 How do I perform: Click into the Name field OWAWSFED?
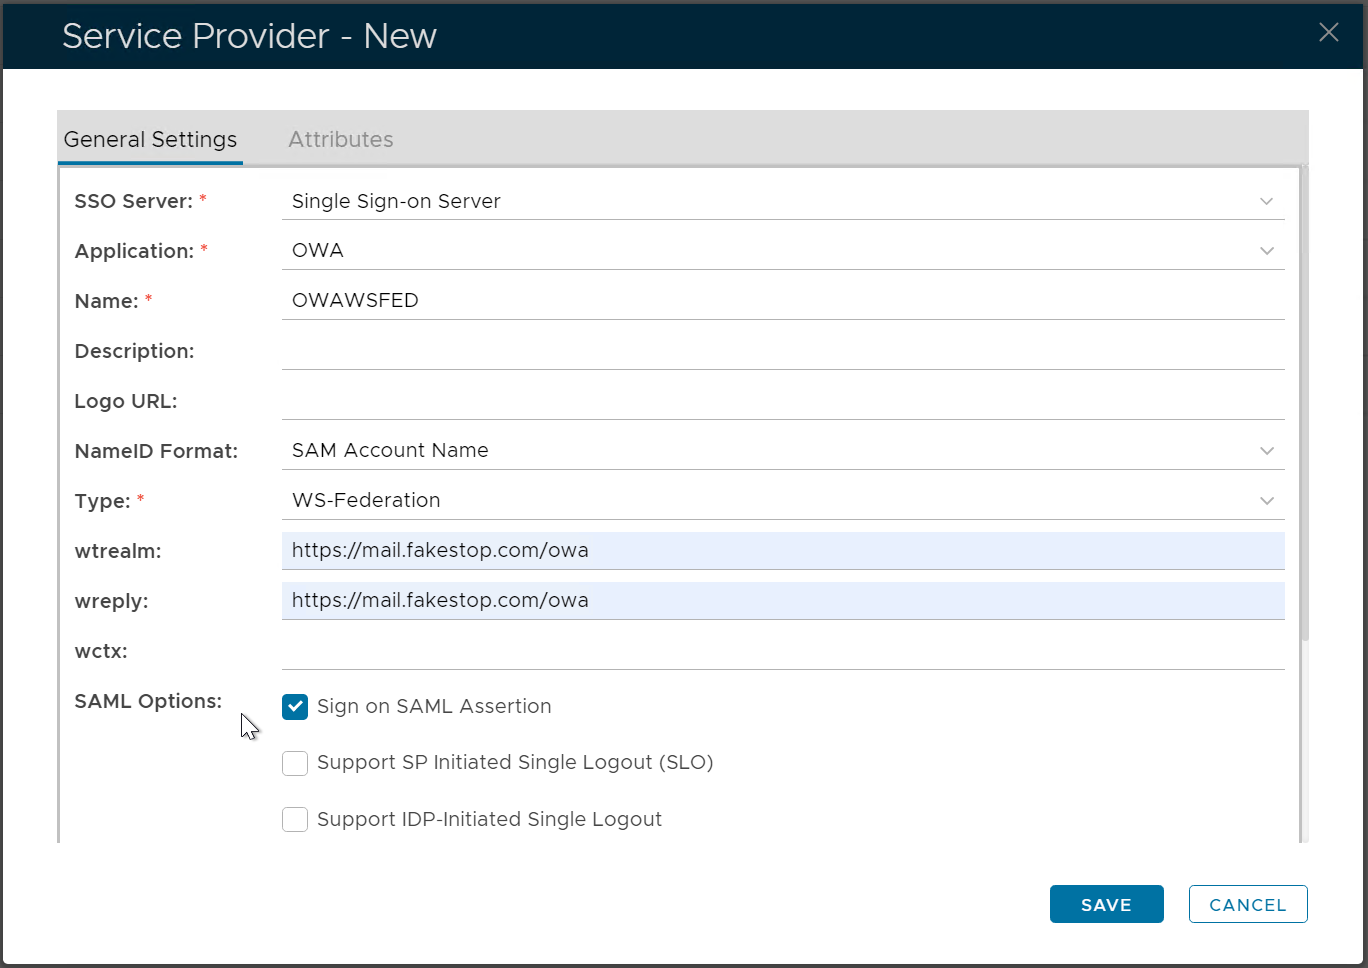tap(782, 301)
